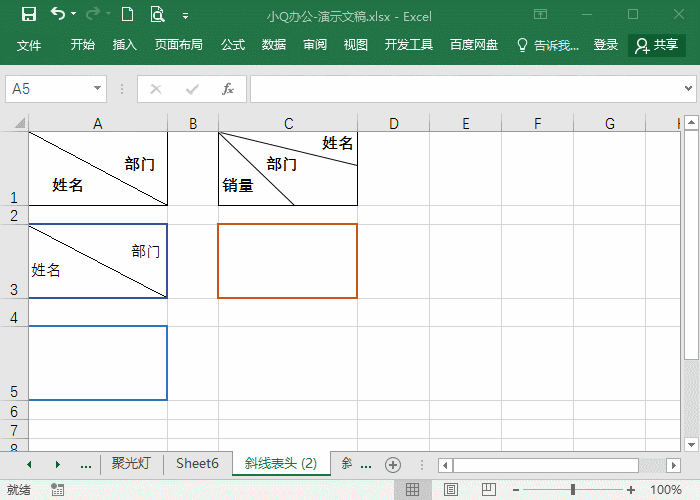Open the 开发工具 ribbon tab
Screen dimensions: 700x500
pyautogui.click(x=409, y=45)
